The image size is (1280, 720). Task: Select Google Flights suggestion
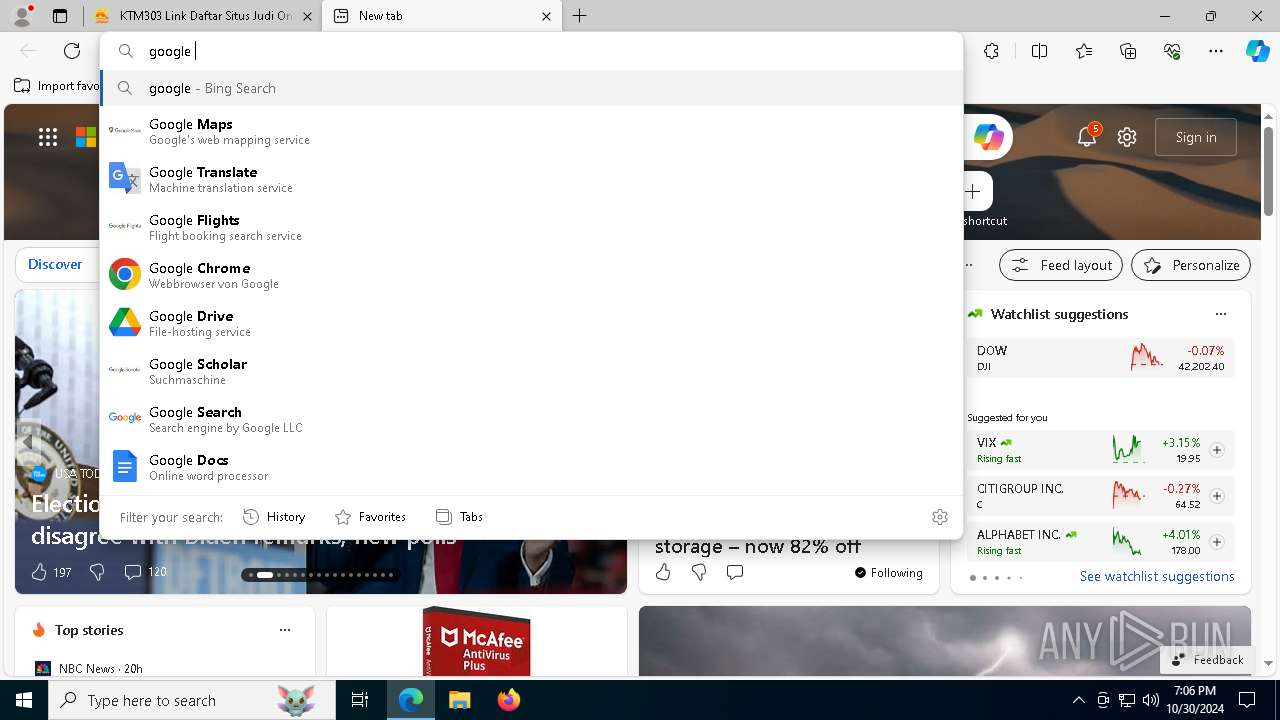531,227
